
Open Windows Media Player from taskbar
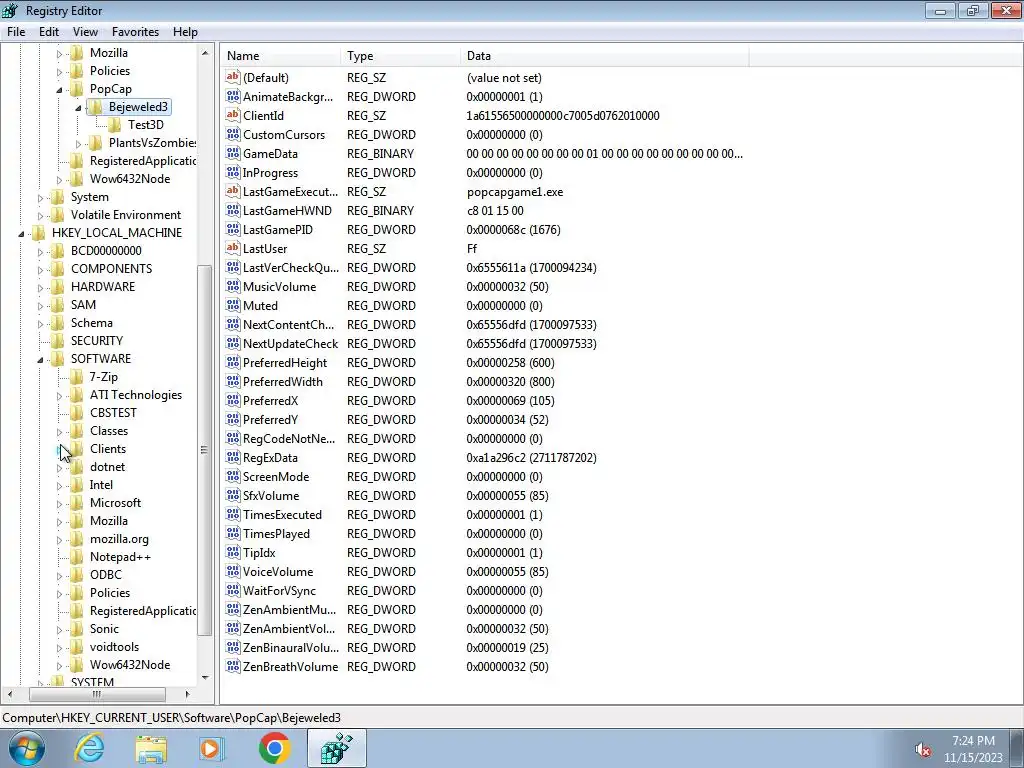point(210,748)
